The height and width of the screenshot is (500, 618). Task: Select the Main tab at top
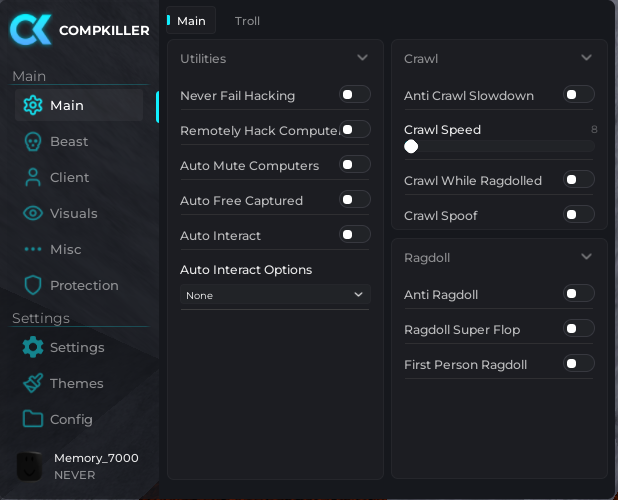(191, 21)
